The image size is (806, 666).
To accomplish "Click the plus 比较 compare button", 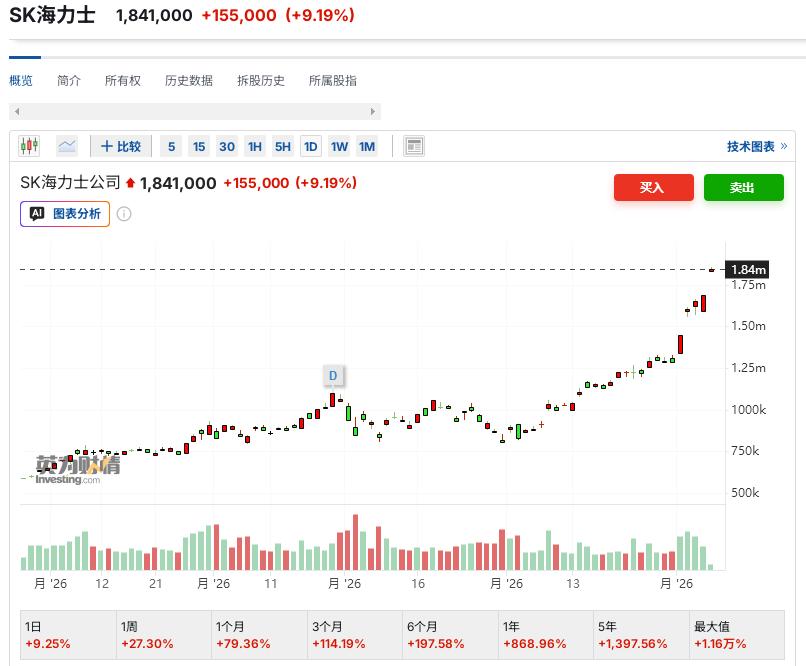I will pos(121,146).
